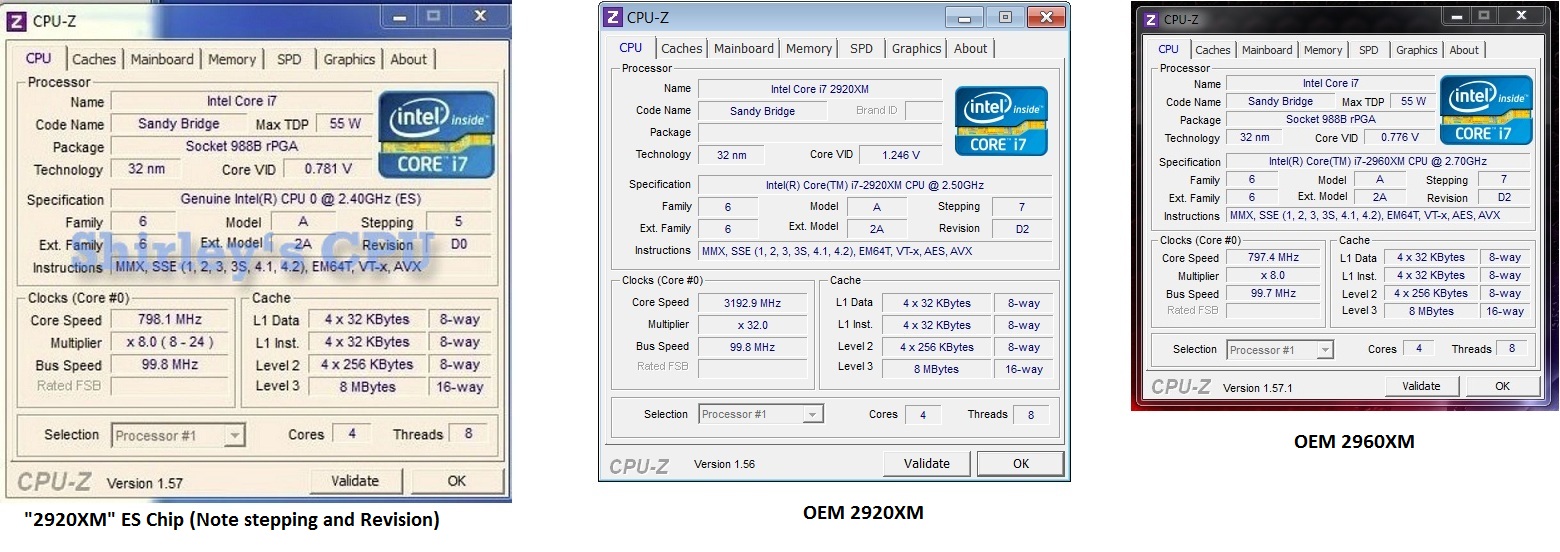Click Validate in right version 1.57.1 window

[x=1421, y=386]
